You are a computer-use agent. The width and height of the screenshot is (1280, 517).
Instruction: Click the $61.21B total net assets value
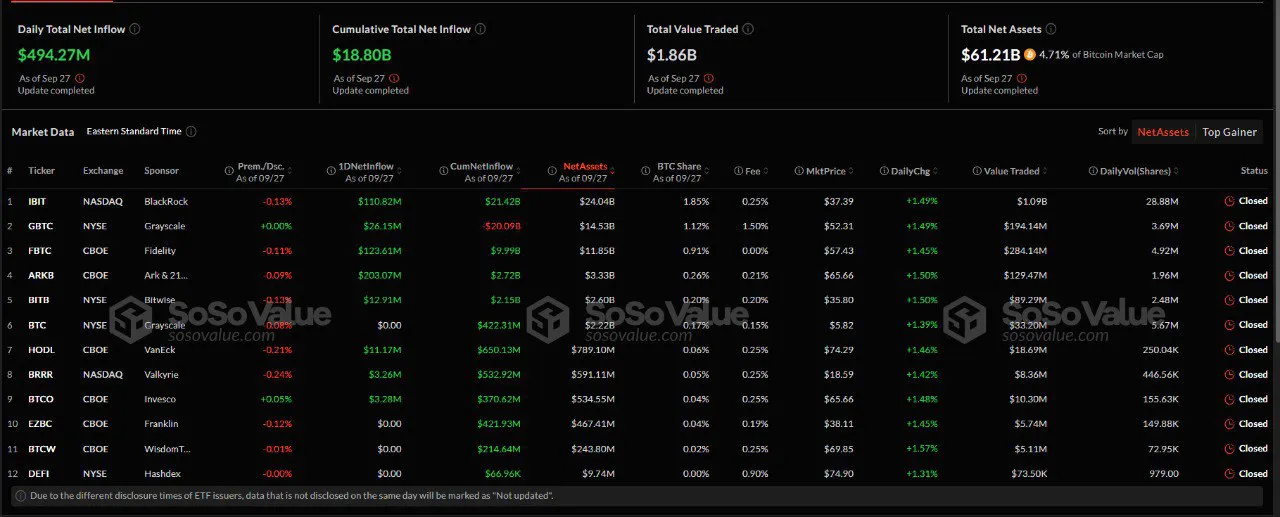point(991,55)
